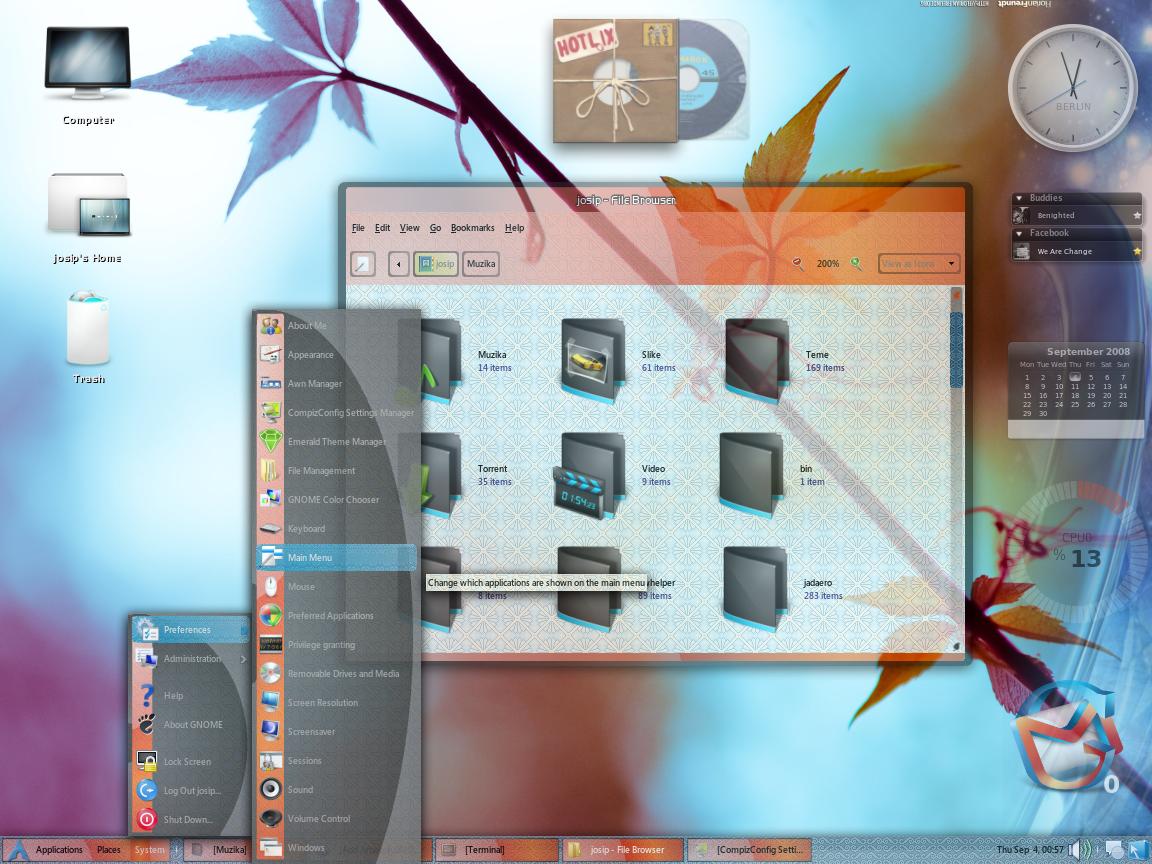This screenshot has width=1152, height=864.
Task: Open the Trash desktop icon
Action: pyautogui.click(x=88, y=336)
